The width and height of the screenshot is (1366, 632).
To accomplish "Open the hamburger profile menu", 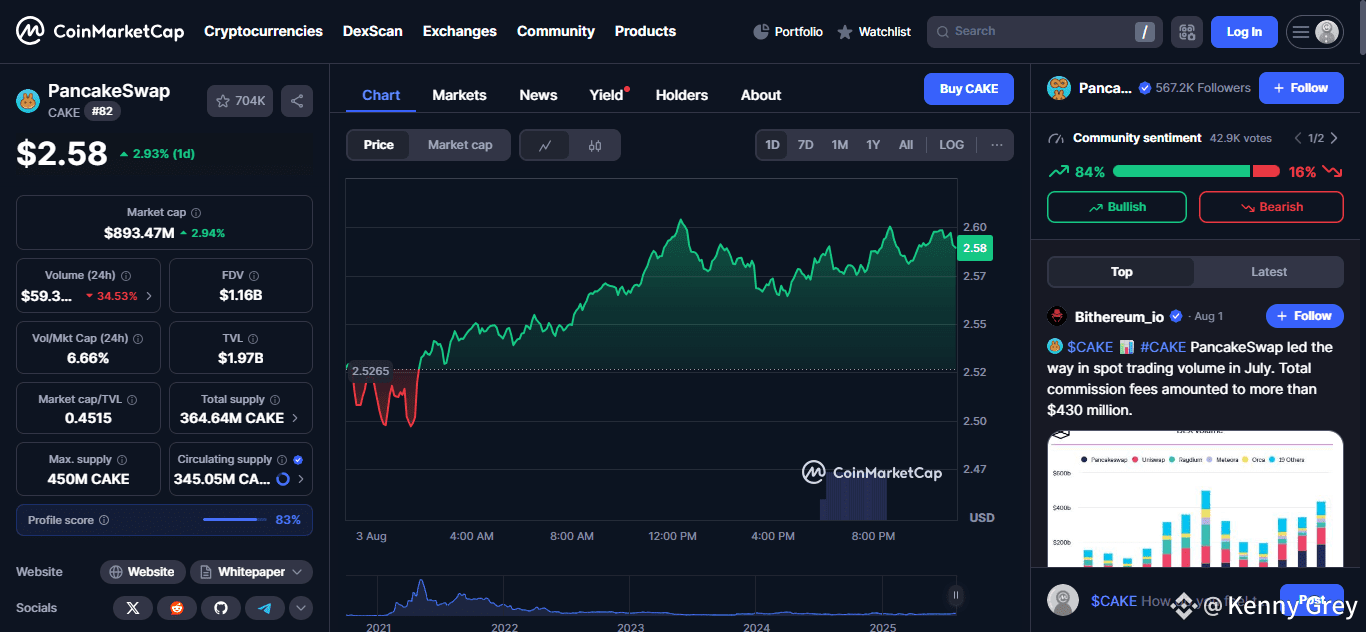I will click(x=1314, y=32).
